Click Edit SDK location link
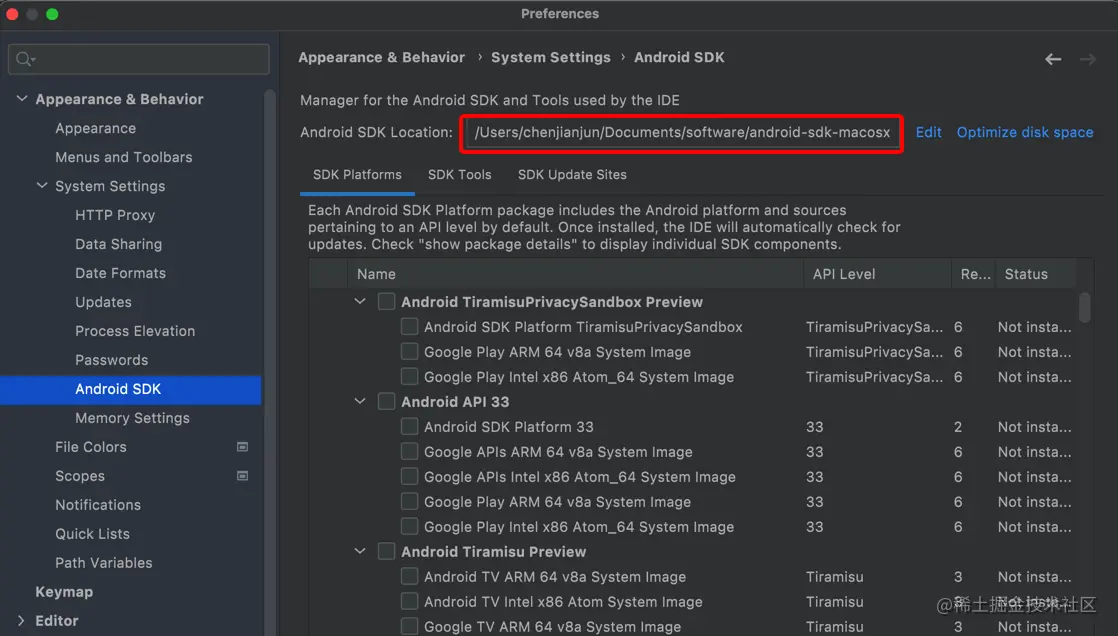The height and width of the screenshot is (636, 1118). [x=928, y=133]
